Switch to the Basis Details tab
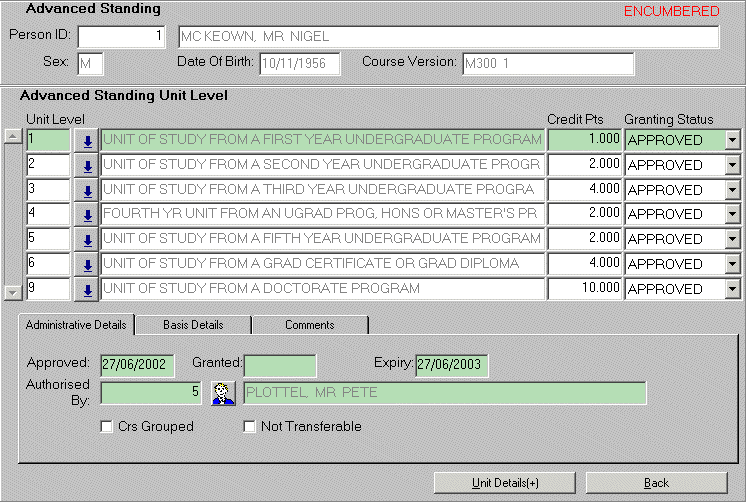746x503 pixels. pos(193,325)
